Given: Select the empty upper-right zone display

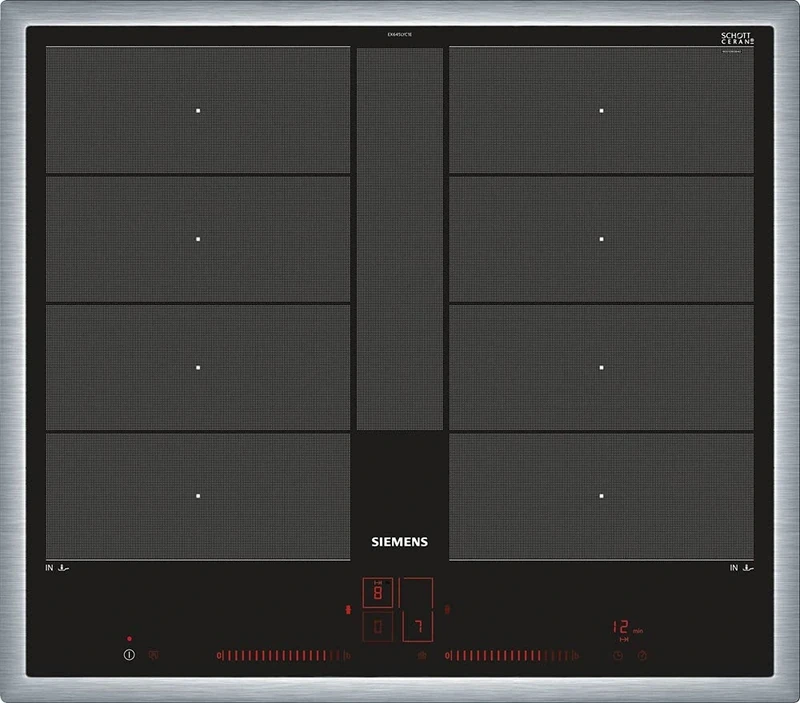Looking at the screenshot, I should [x=417, y=592].
